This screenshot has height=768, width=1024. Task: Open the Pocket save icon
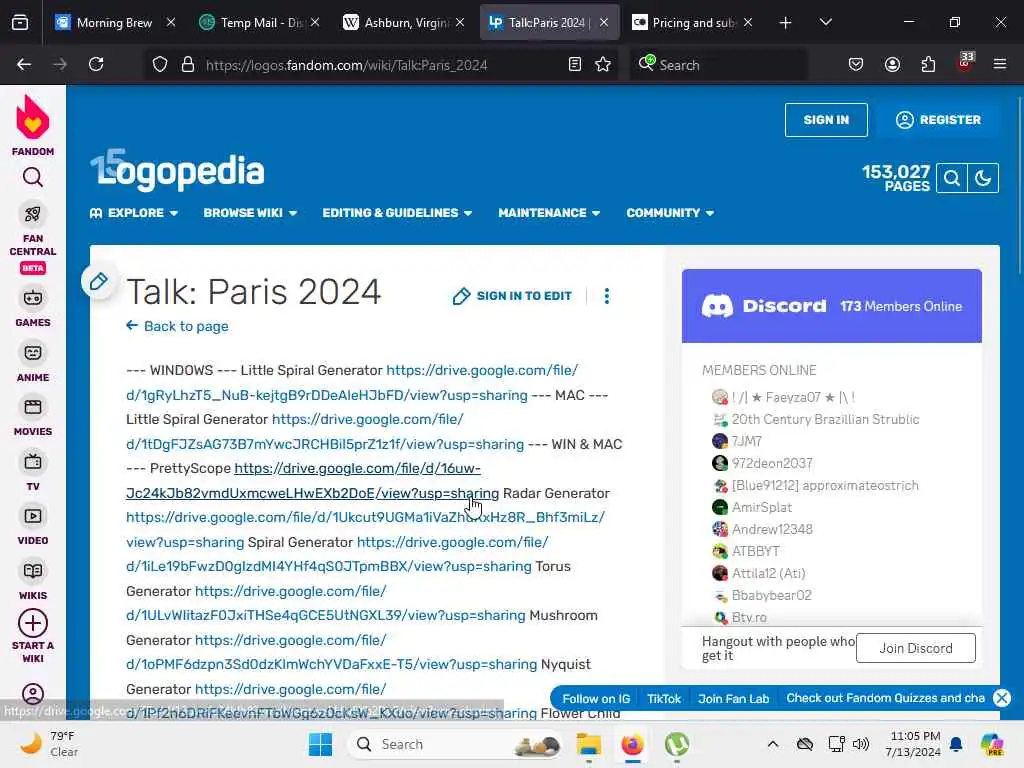[x=856, y=64]
